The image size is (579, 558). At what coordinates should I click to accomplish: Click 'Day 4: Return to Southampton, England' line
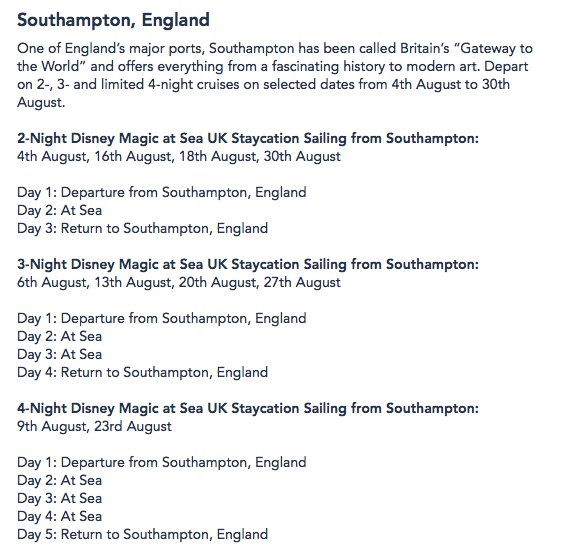coord(143,373)
